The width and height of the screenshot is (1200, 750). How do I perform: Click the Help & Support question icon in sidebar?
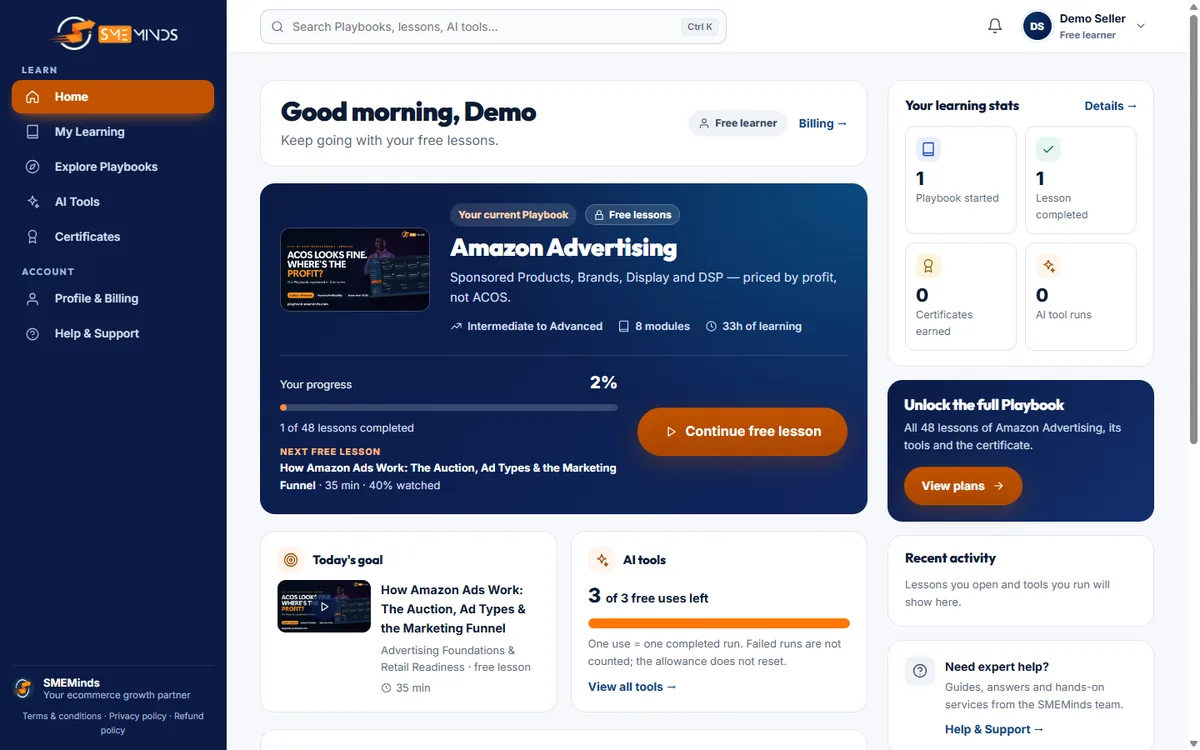[33, 333]
